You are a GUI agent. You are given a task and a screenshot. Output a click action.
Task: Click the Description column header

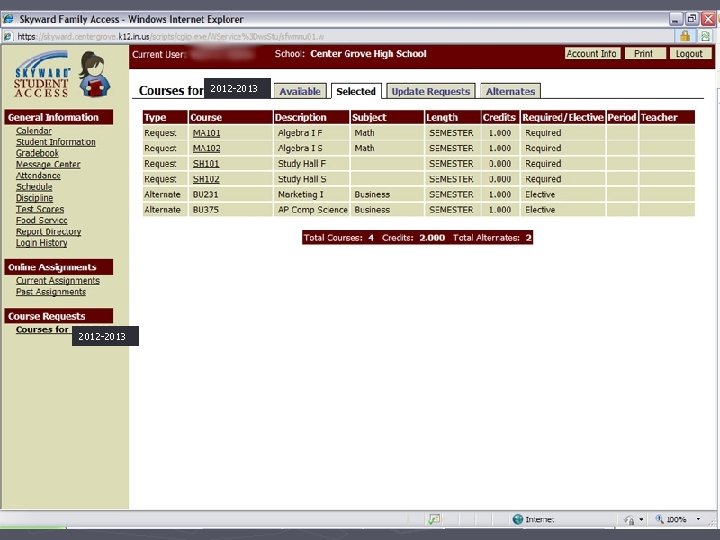pos(311,117)
